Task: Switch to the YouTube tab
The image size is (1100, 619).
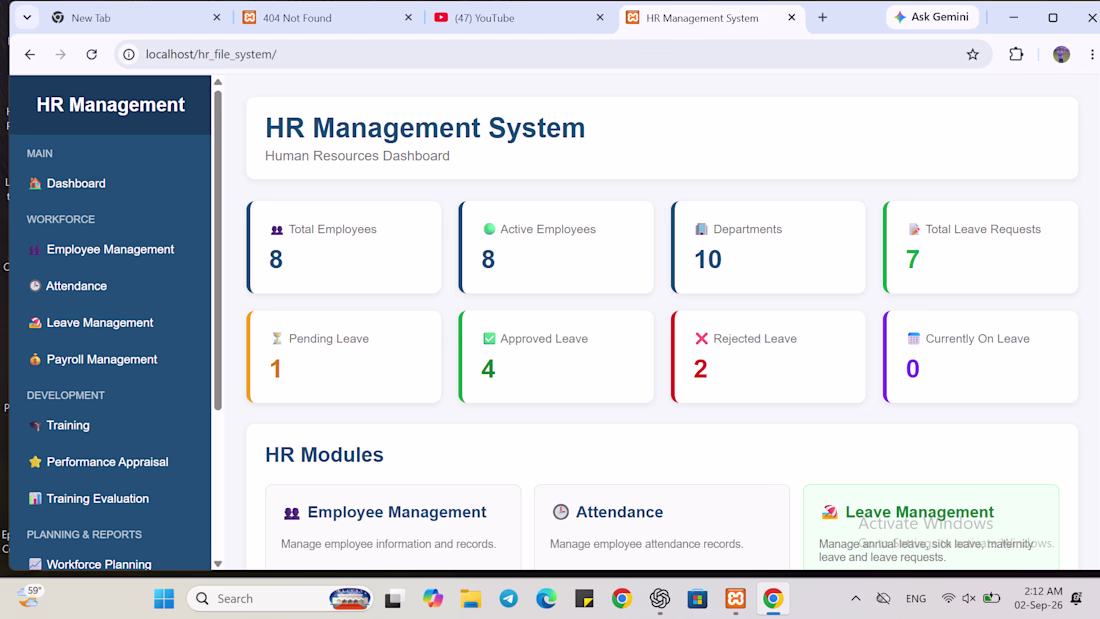Action: pos(519,18)
